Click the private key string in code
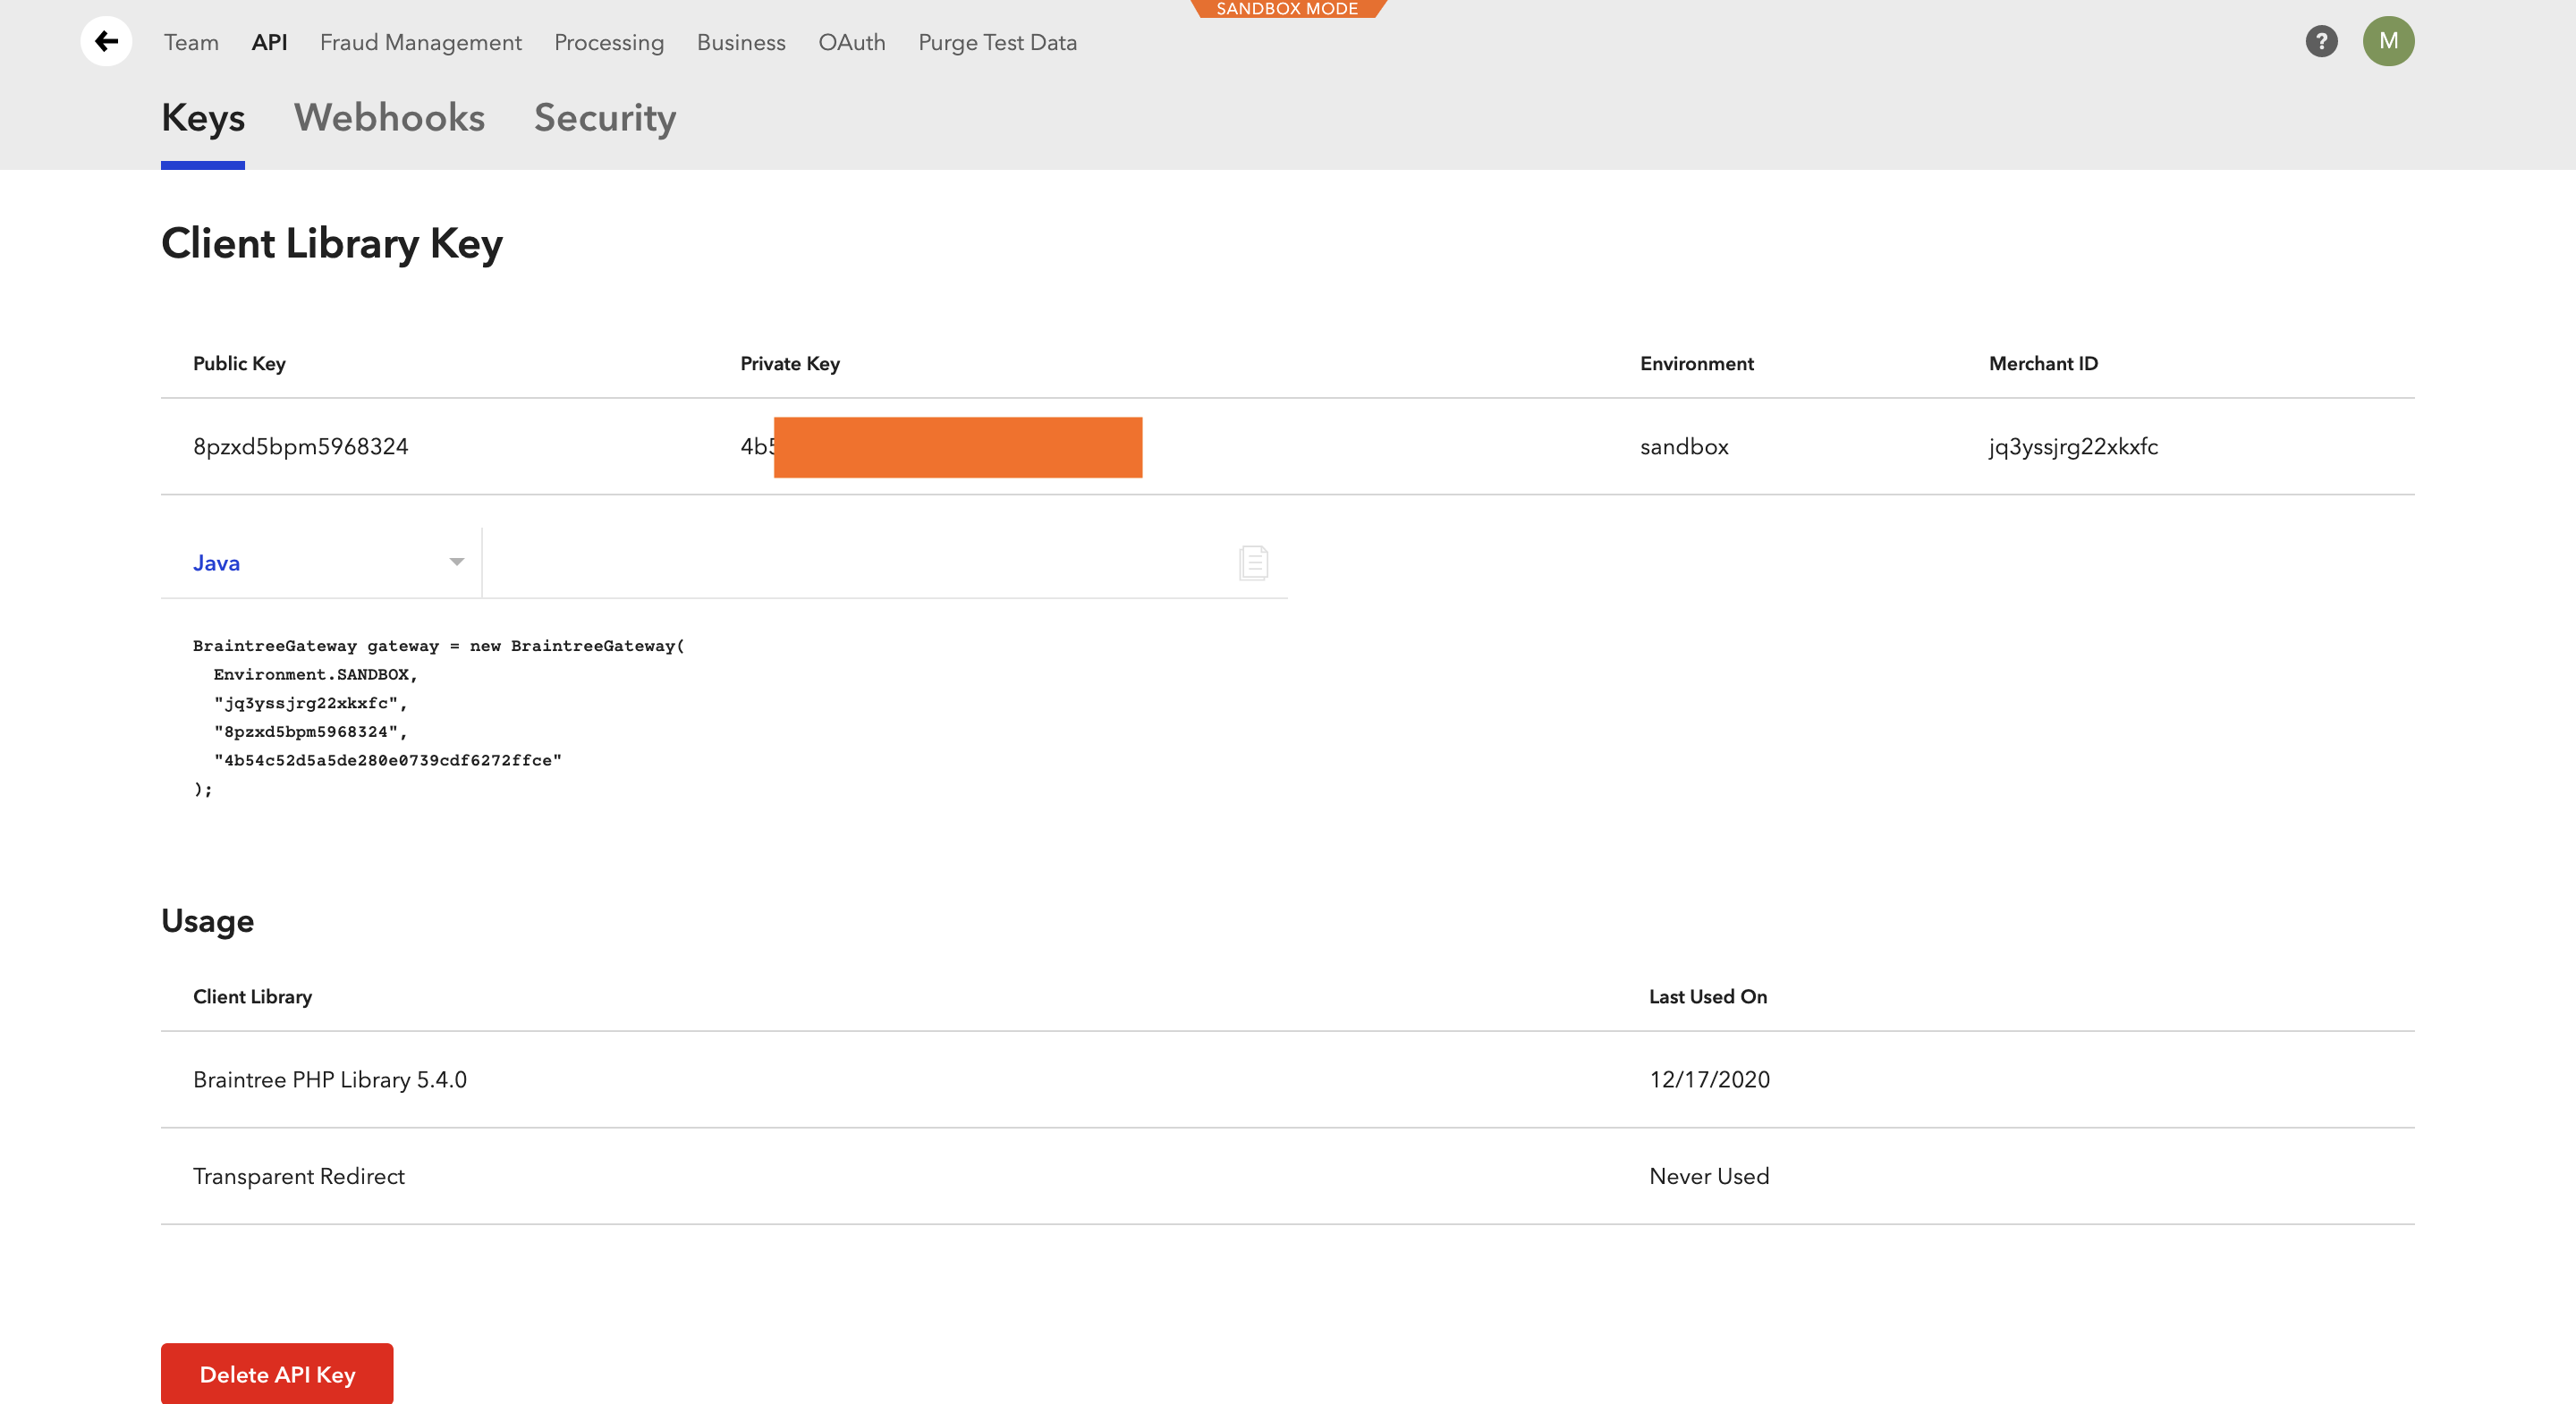Image resolution: width=2576 pixels, height=1404 pixels. tap(387, 760)
